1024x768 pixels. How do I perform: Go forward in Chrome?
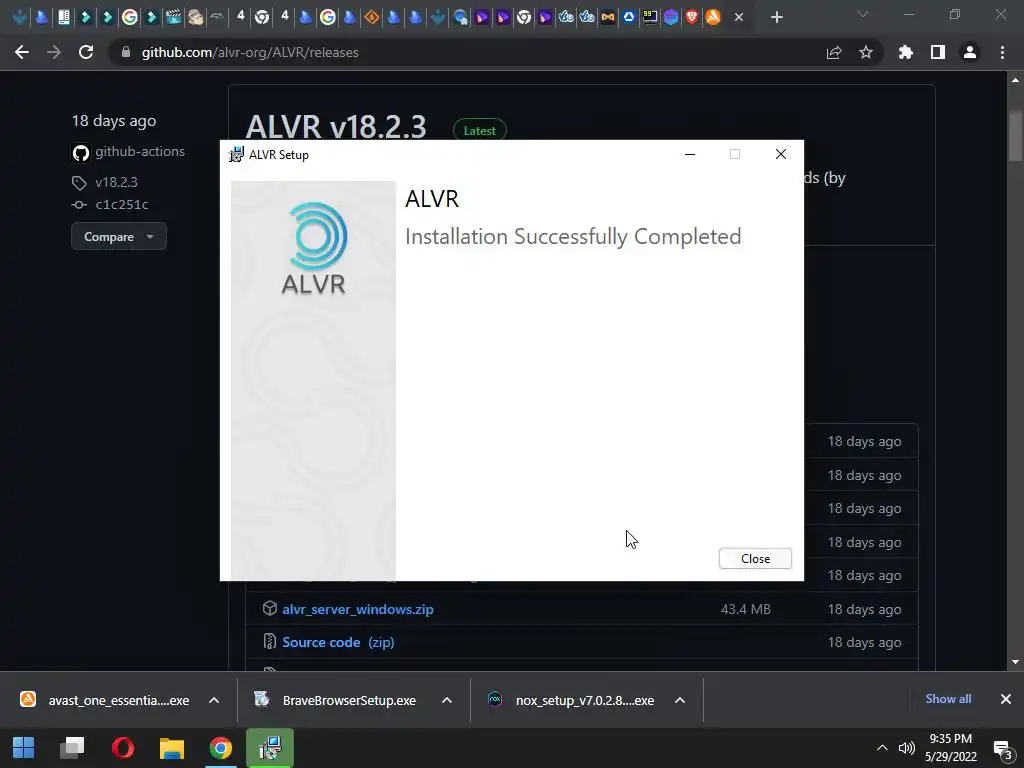coord(54,52)
